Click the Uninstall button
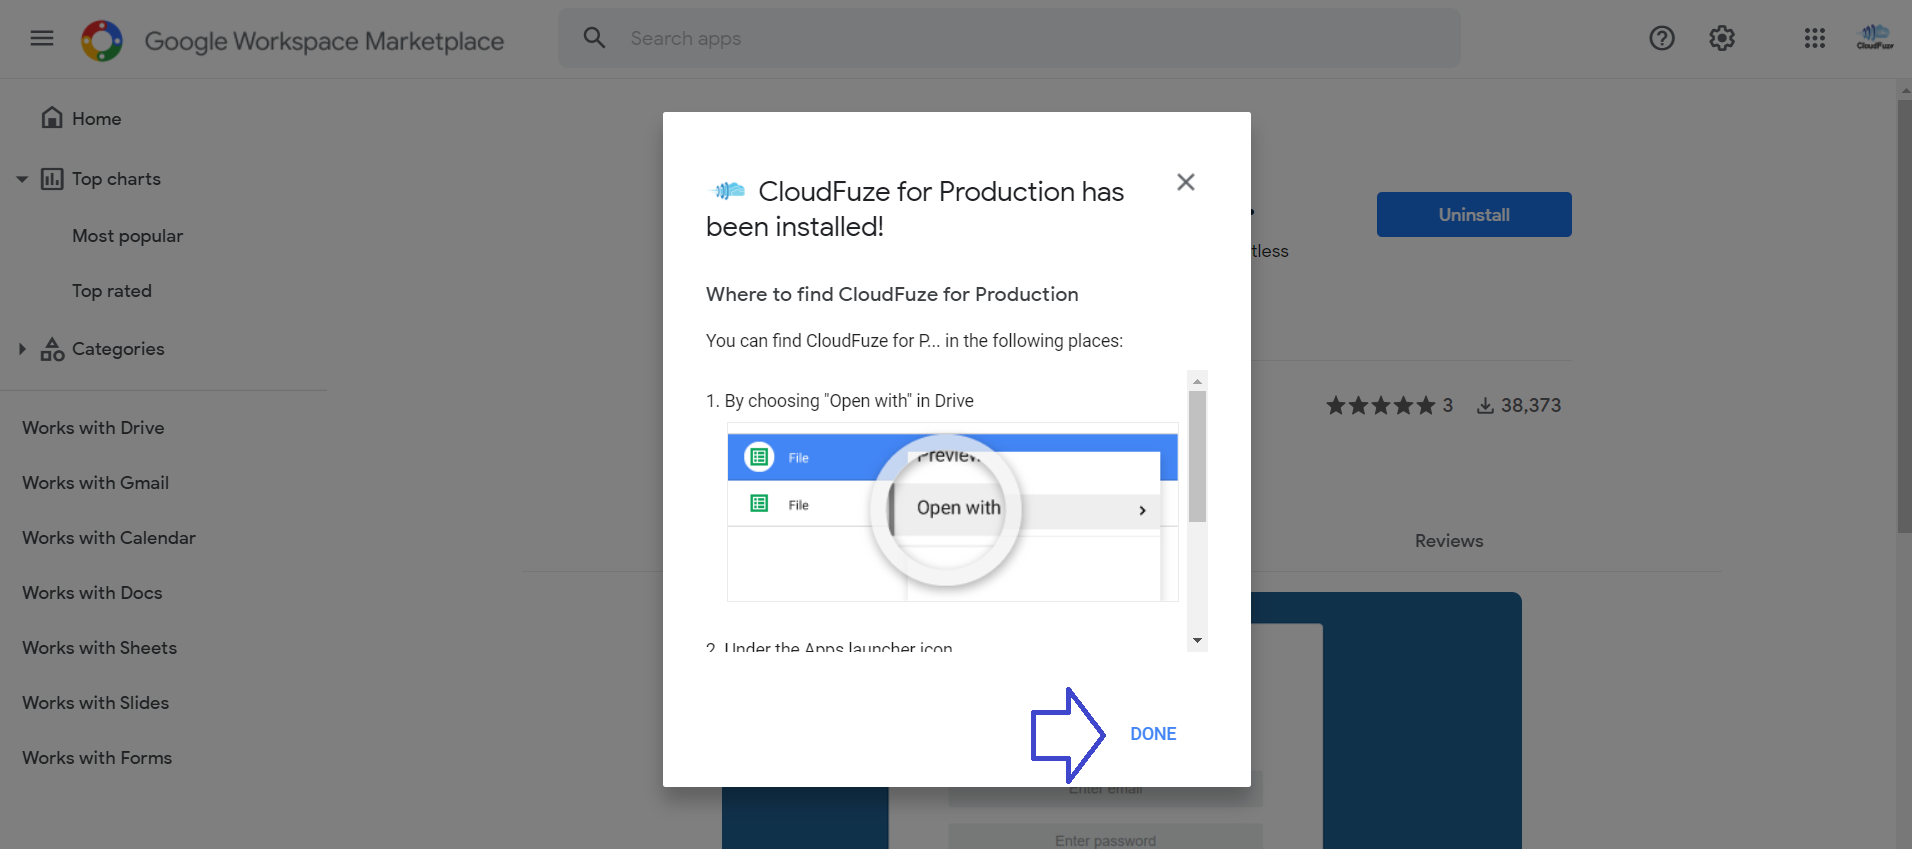Viewport: 1912px width, 849px height. [x=1474, y=214]
